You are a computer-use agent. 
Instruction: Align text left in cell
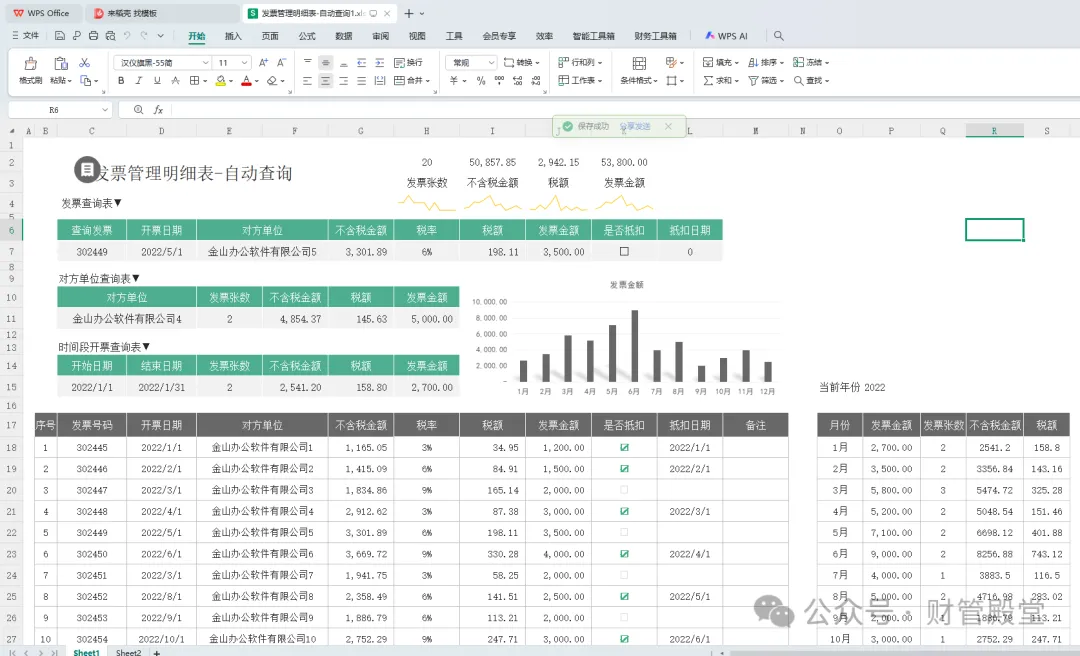point(308,81)
